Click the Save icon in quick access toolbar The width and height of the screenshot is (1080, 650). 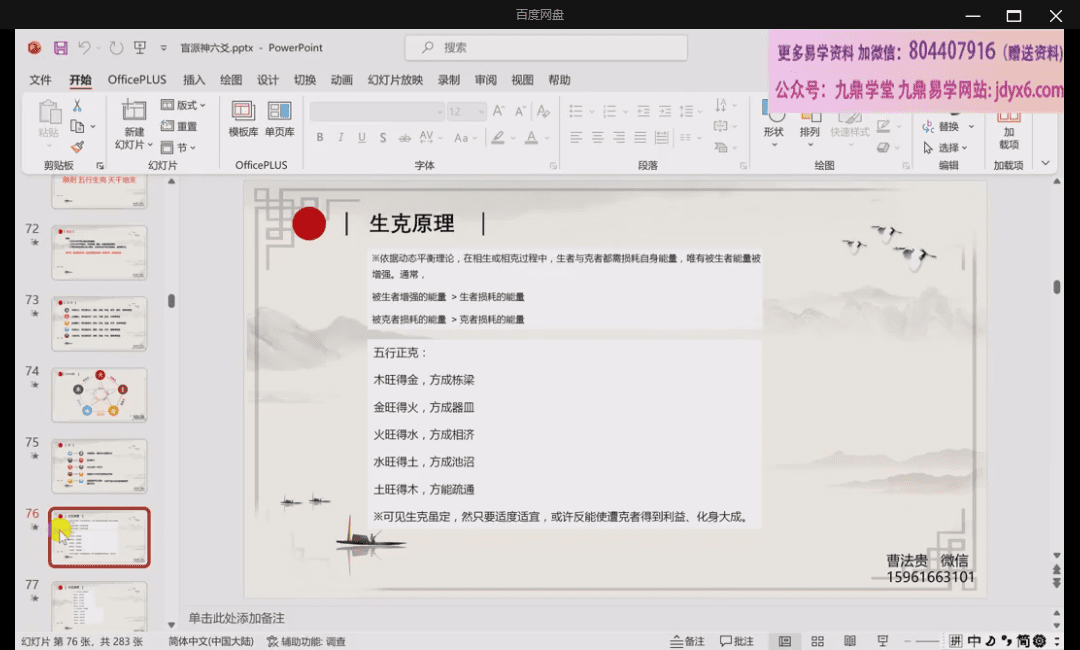(60, 48)
